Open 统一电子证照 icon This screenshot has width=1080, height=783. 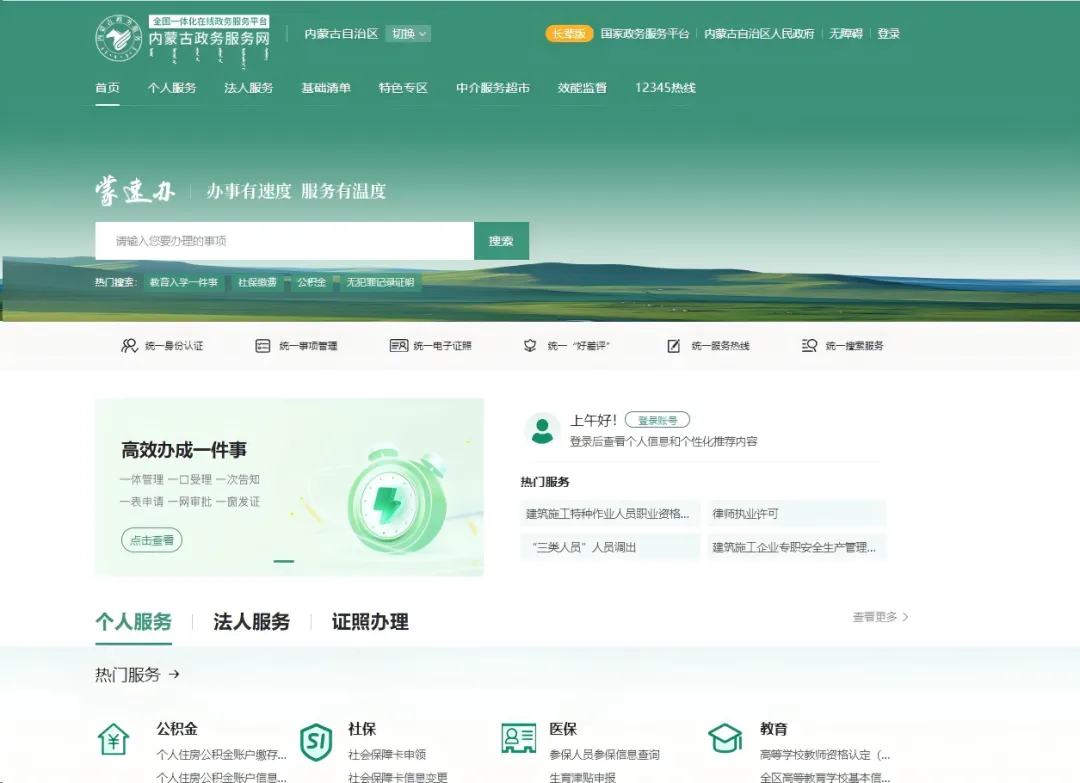click(x=398, y=346)
